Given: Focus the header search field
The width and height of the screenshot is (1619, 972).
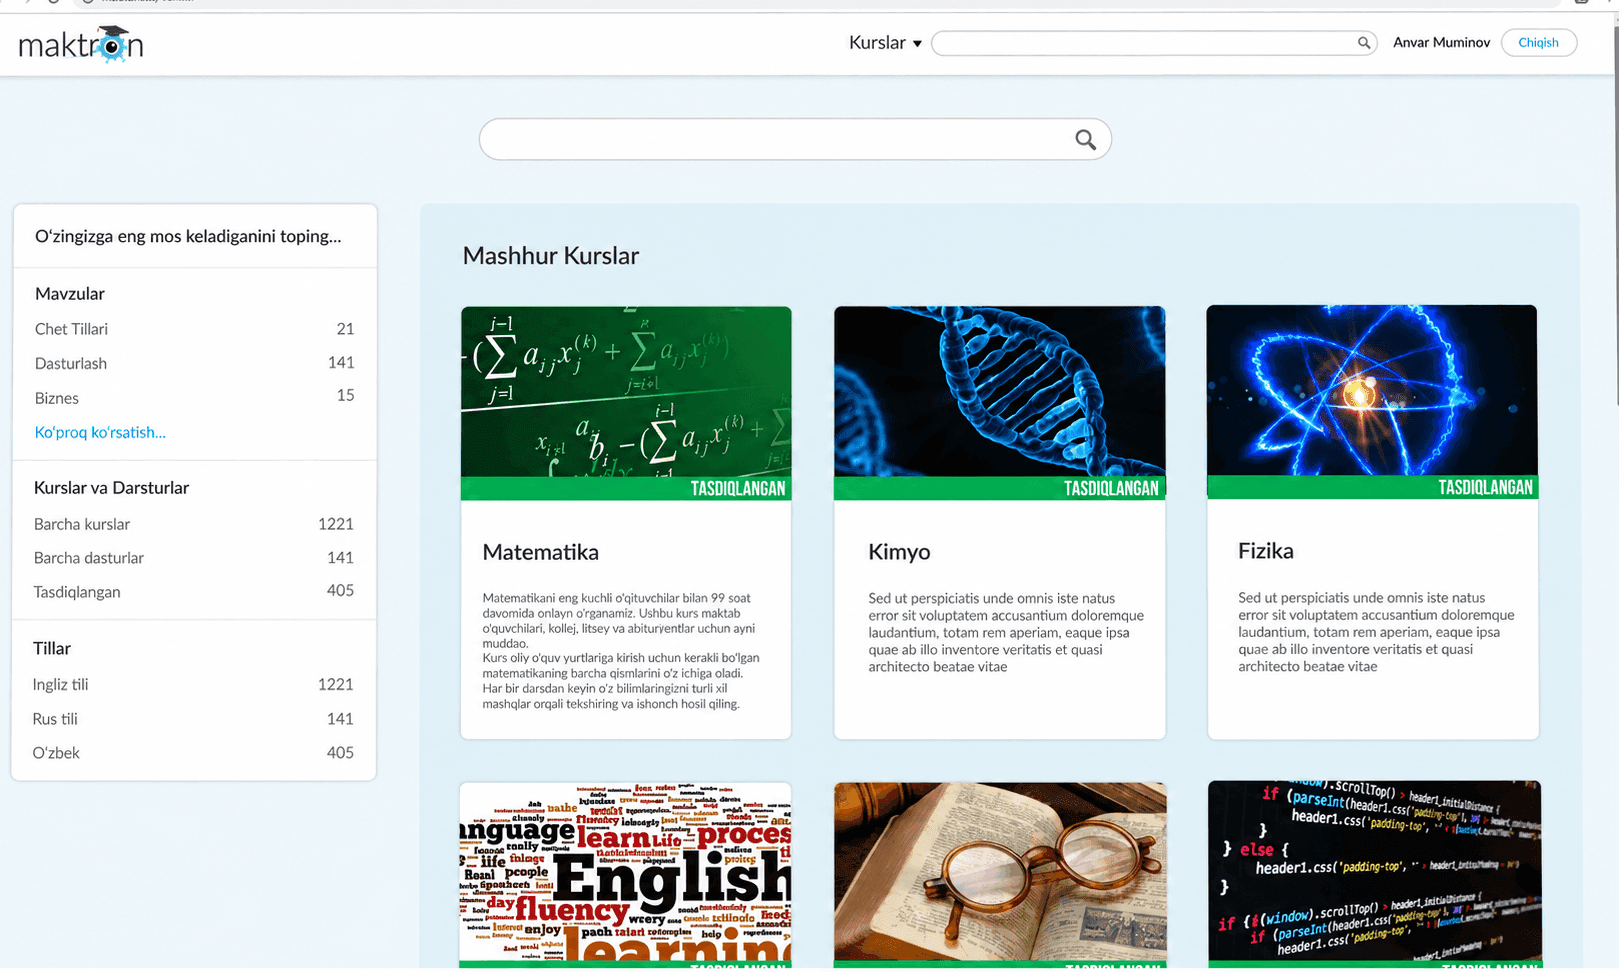Looking at the screenshot, I should tap(1154, 43).
